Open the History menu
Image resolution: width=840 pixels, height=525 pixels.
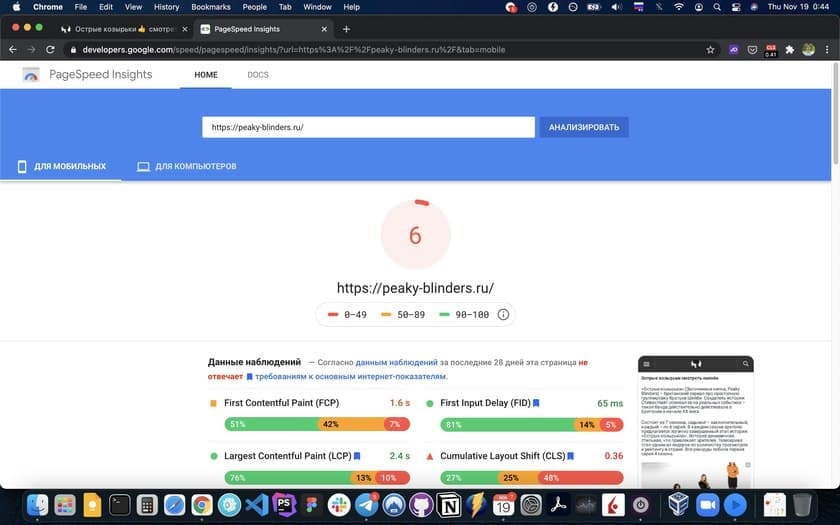[167, 7]
